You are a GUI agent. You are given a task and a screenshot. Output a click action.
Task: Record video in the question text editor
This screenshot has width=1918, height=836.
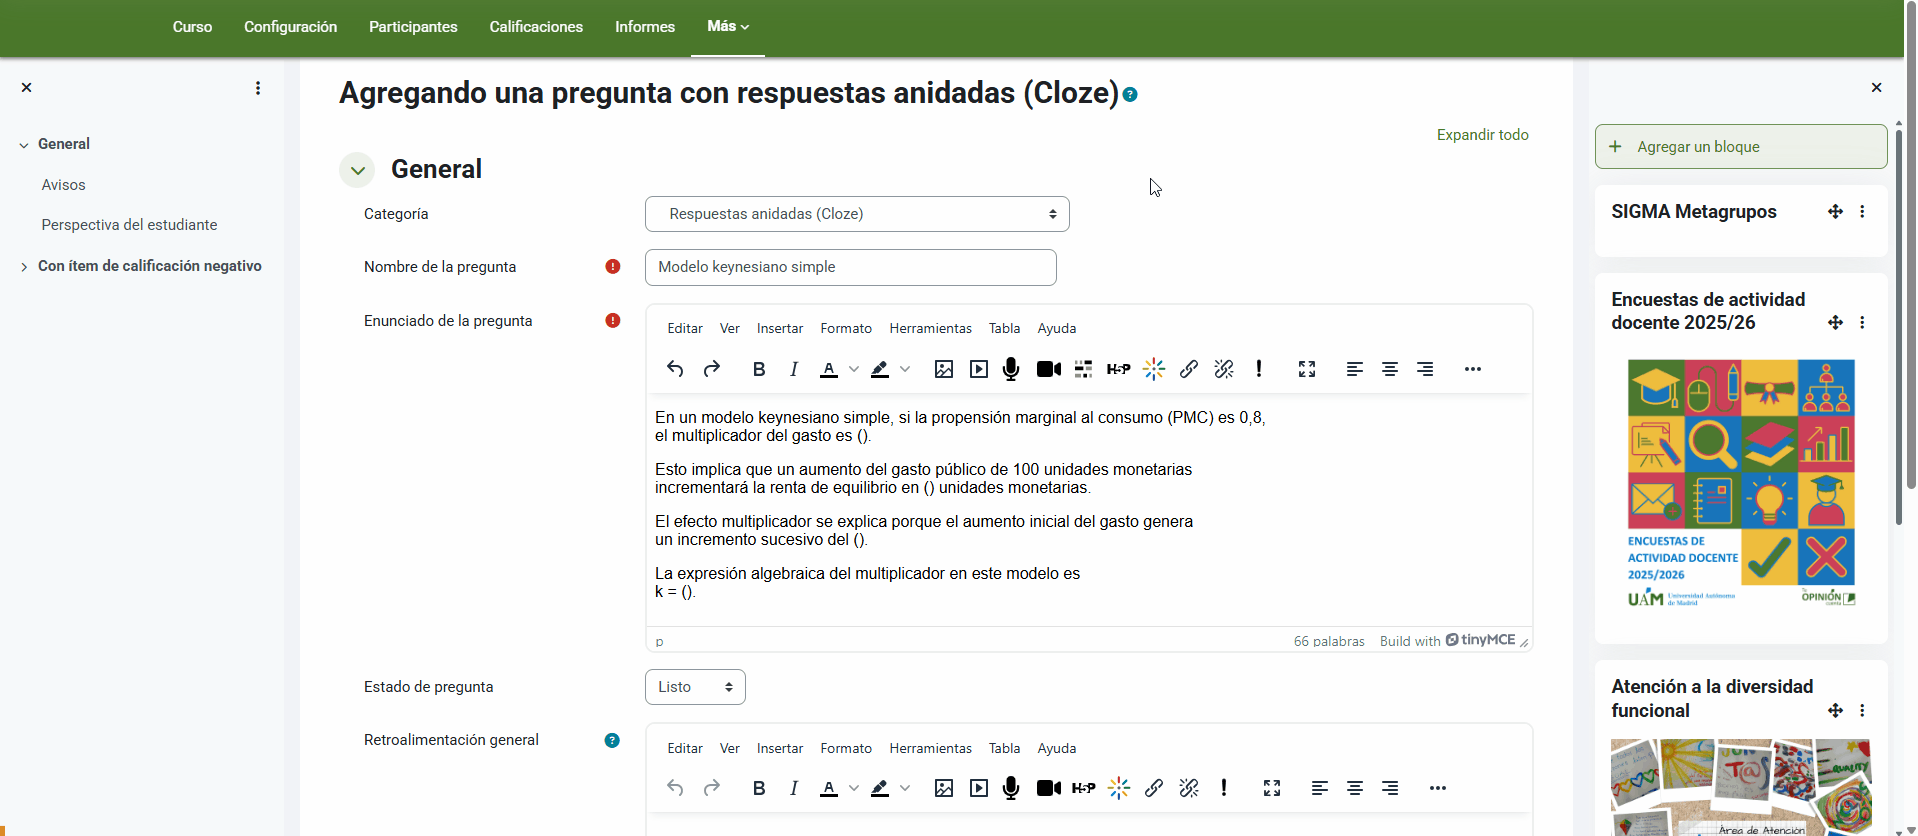(x=1049, y=369)
